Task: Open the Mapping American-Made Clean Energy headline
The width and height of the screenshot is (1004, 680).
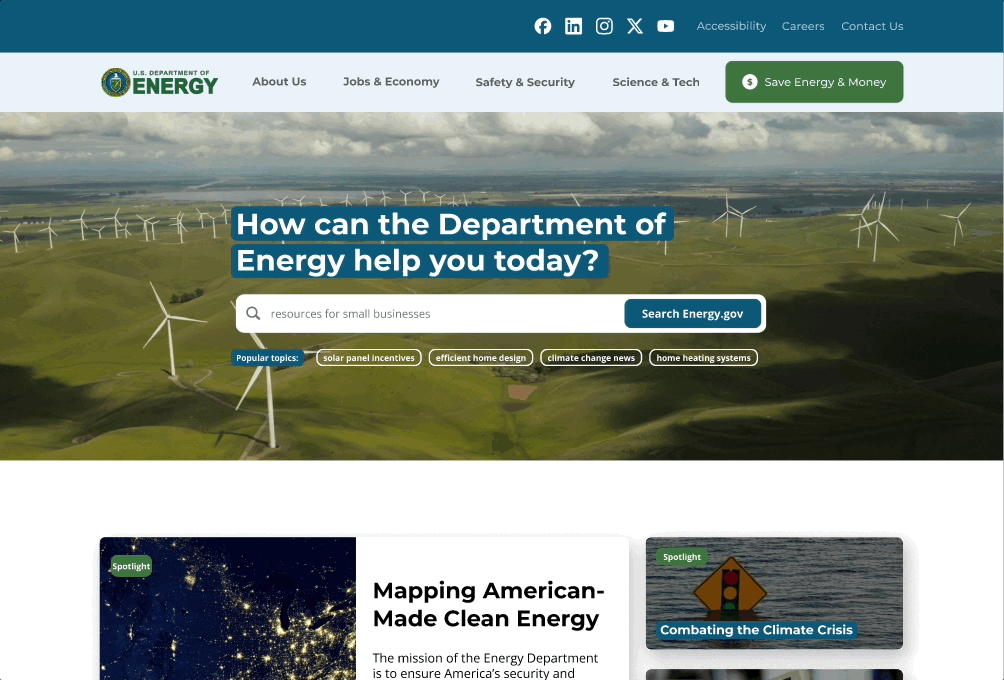Action: 489,604
